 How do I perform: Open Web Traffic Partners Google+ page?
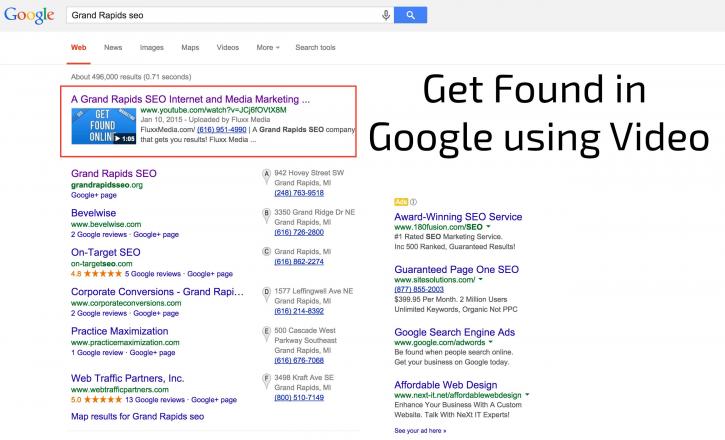tap(214, 400)
